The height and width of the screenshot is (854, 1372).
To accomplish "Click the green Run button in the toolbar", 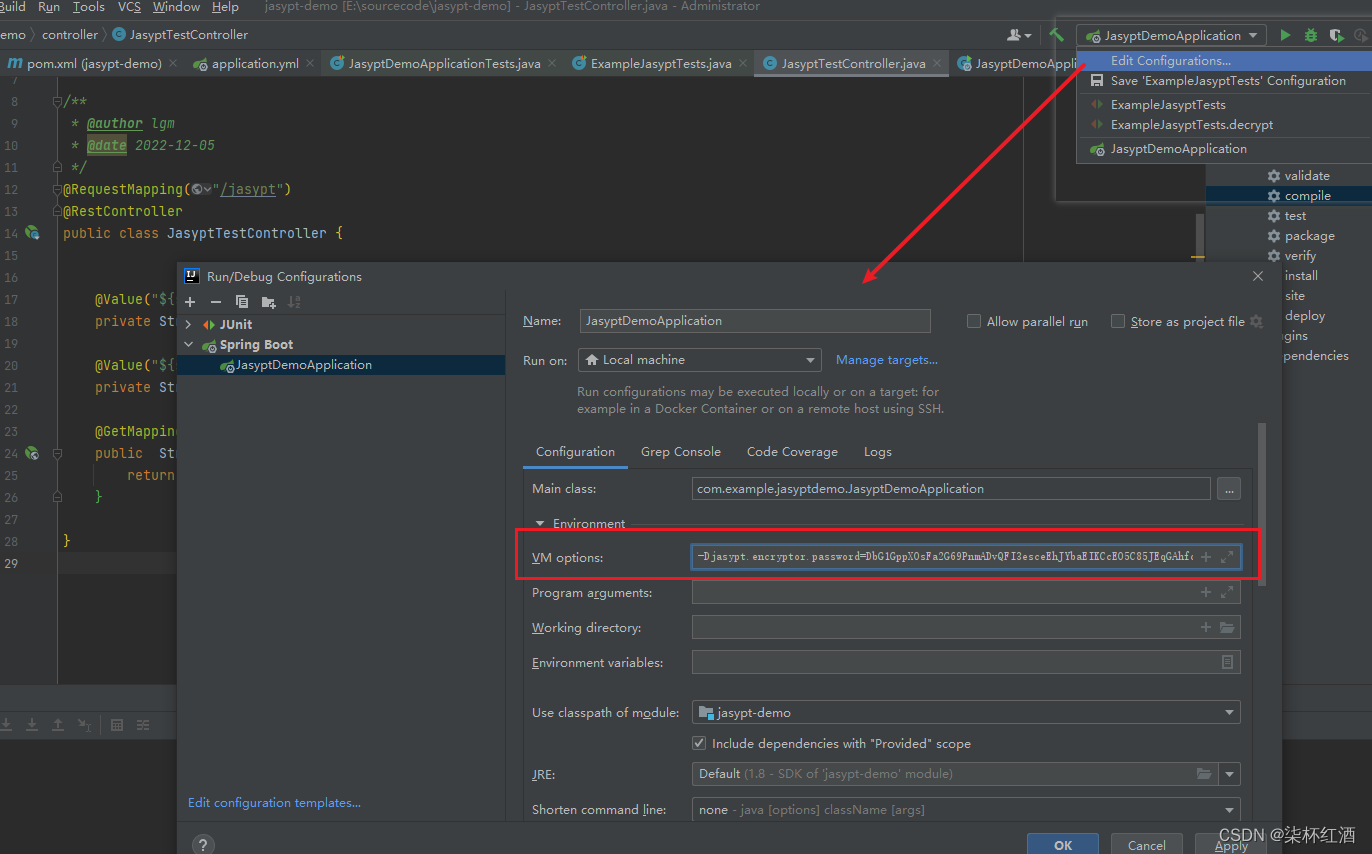I will (x=1285, y=35).
